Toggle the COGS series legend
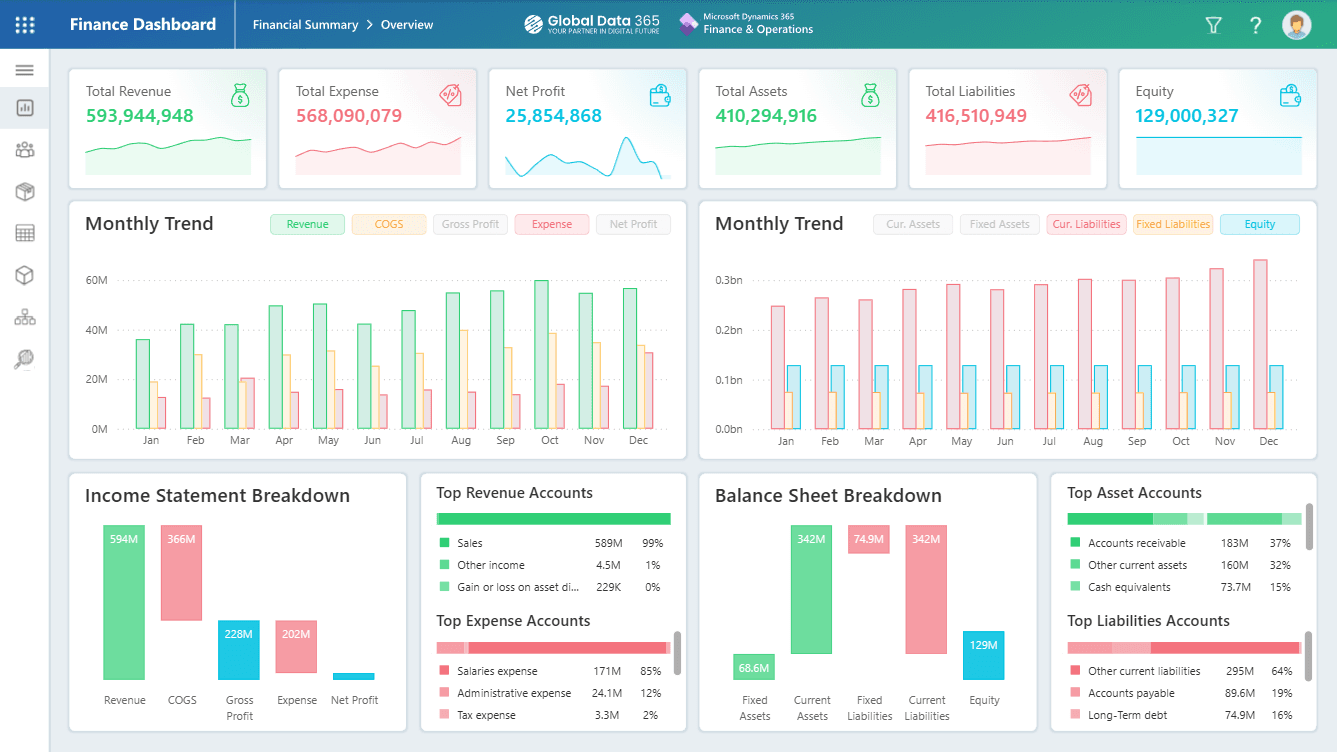Screen dimensions: 1337x752 pos(389,225)
